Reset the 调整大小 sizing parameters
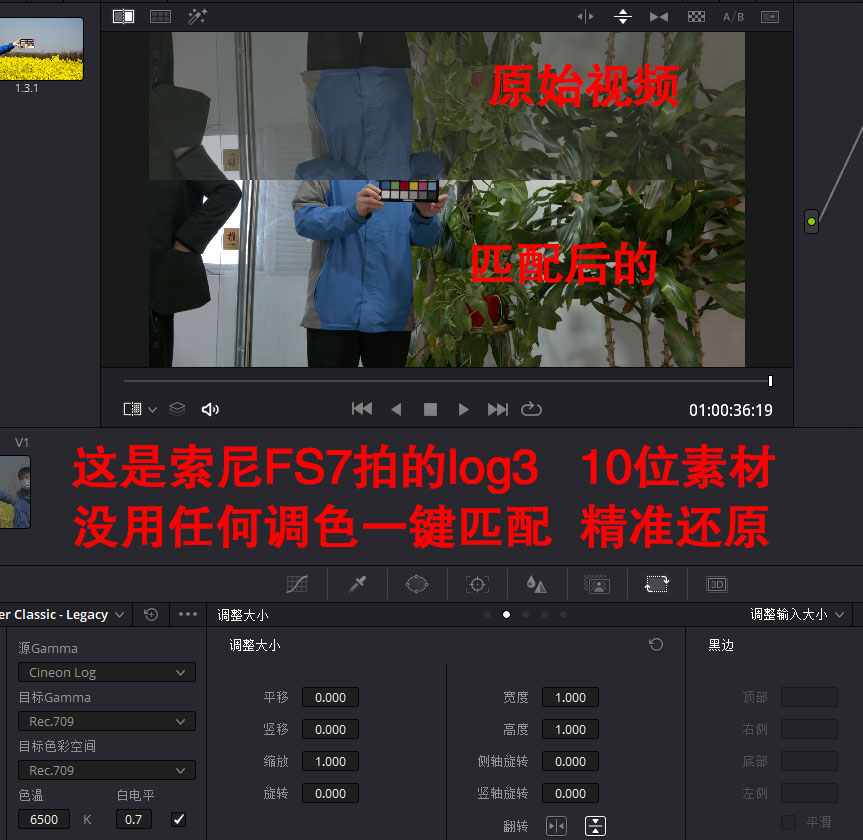The width and height of the screenshot is (863, 840). [x=656, y=645]
